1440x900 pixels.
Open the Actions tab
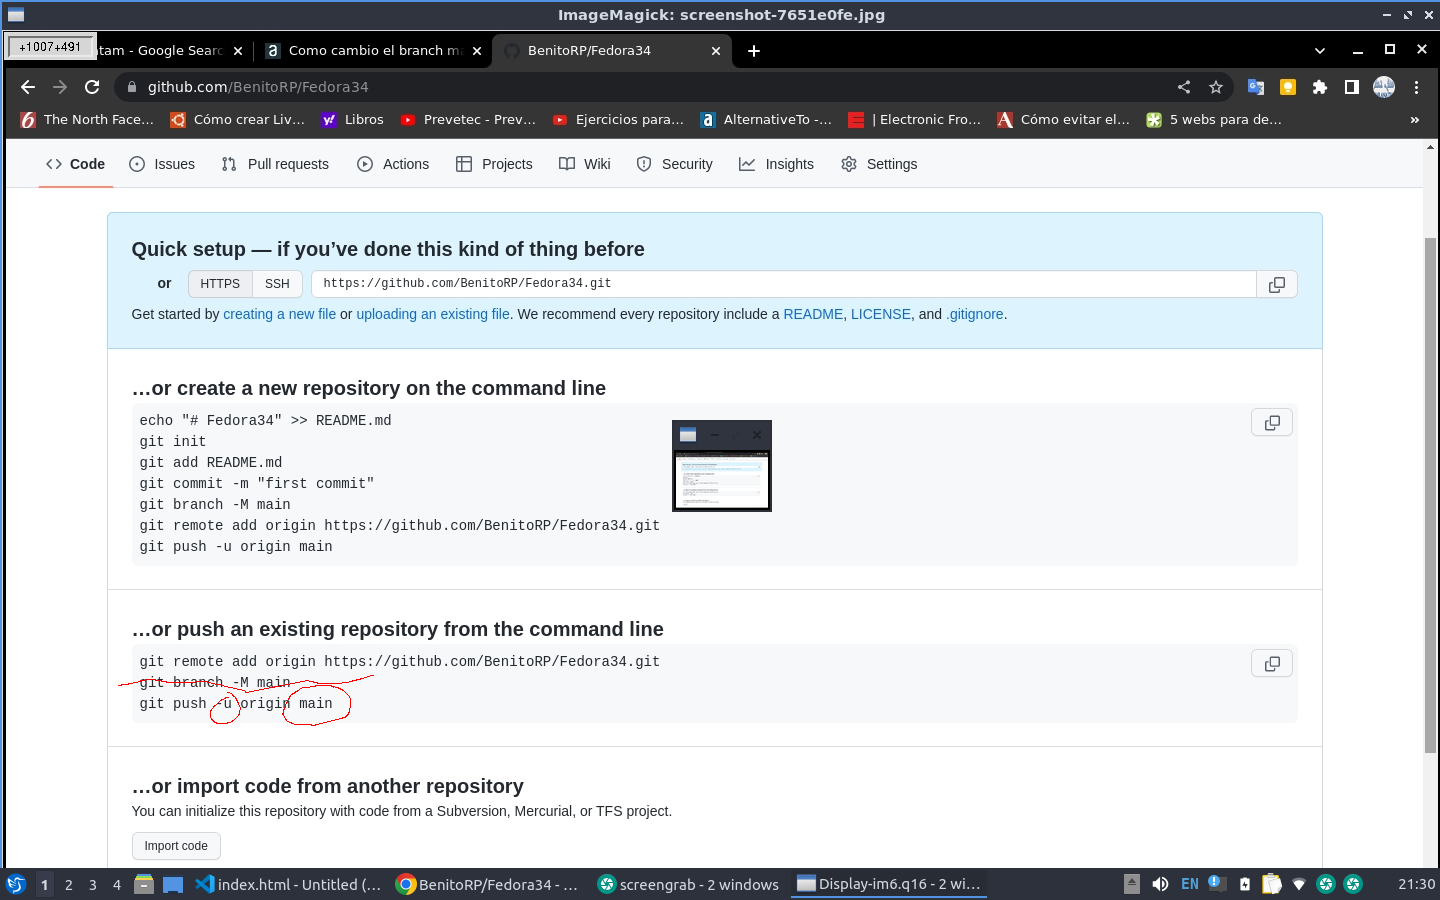pyautogui.click(x=393, y=164)
